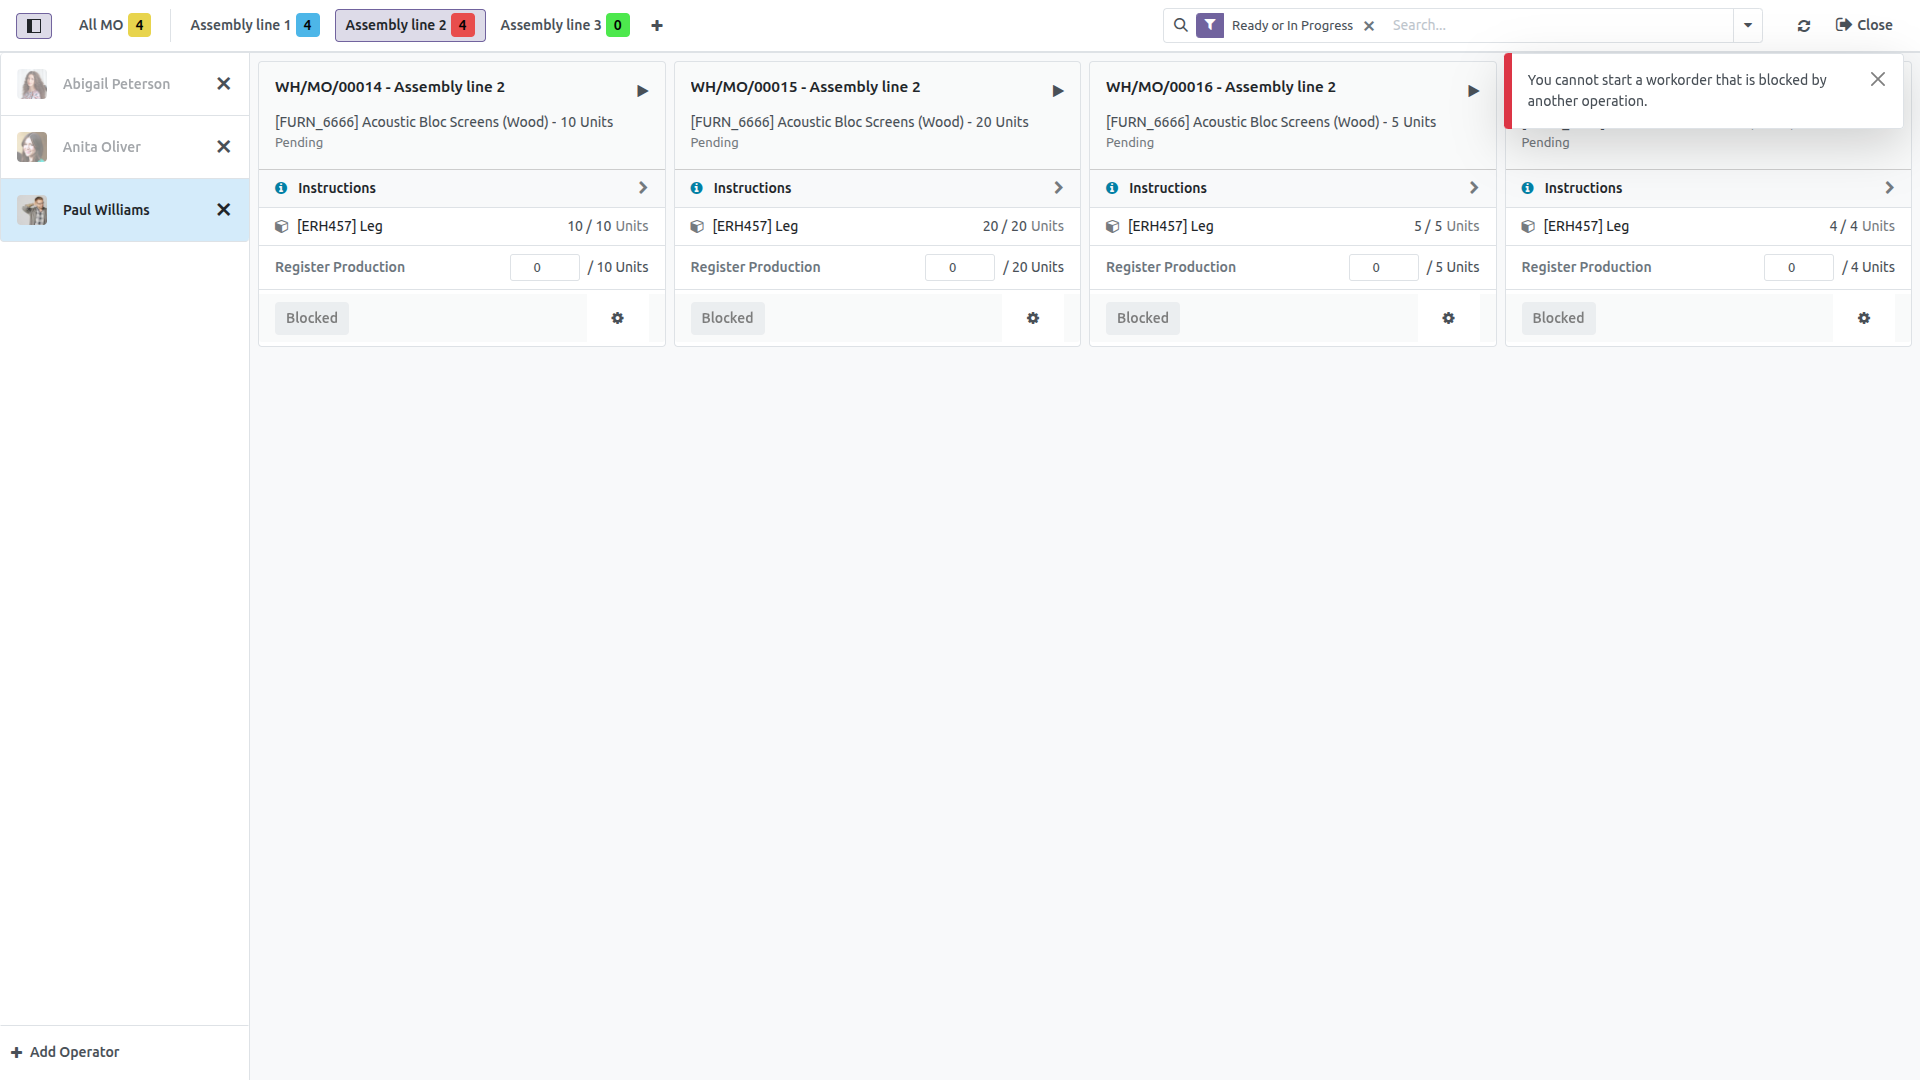Click Blocked button on the fourth card
Image resolution: width=1920 pixels, height=1080 pixels.
(x=1558, y=318)
